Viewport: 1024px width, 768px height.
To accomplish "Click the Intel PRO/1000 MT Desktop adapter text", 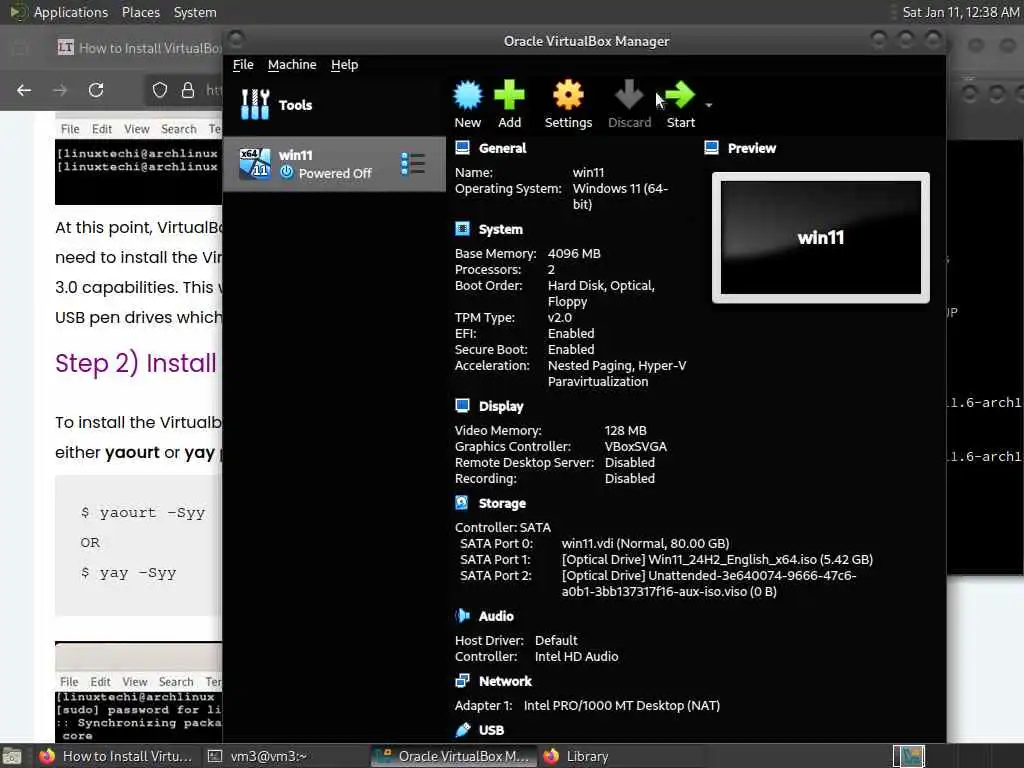I will tap(622, 705).
